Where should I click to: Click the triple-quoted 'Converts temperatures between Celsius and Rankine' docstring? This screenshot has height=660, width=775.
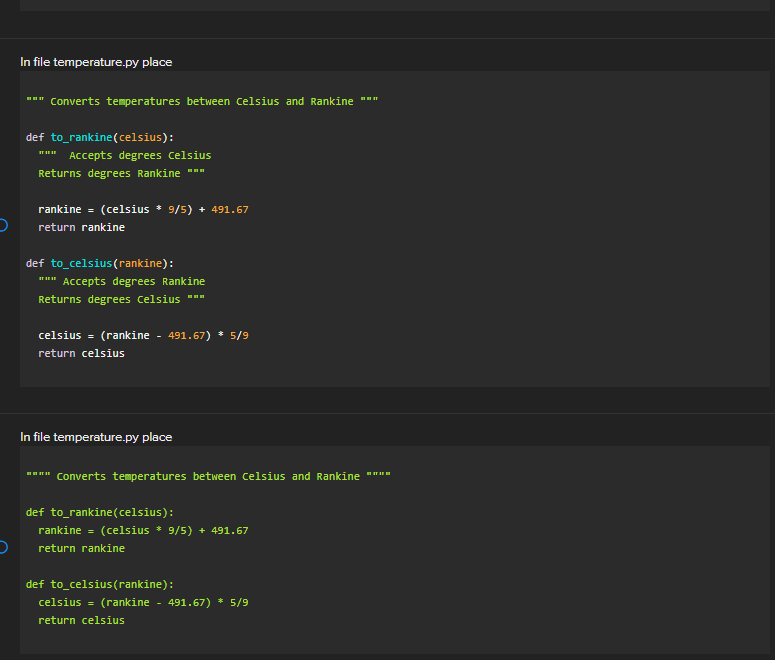coord(202,101)
